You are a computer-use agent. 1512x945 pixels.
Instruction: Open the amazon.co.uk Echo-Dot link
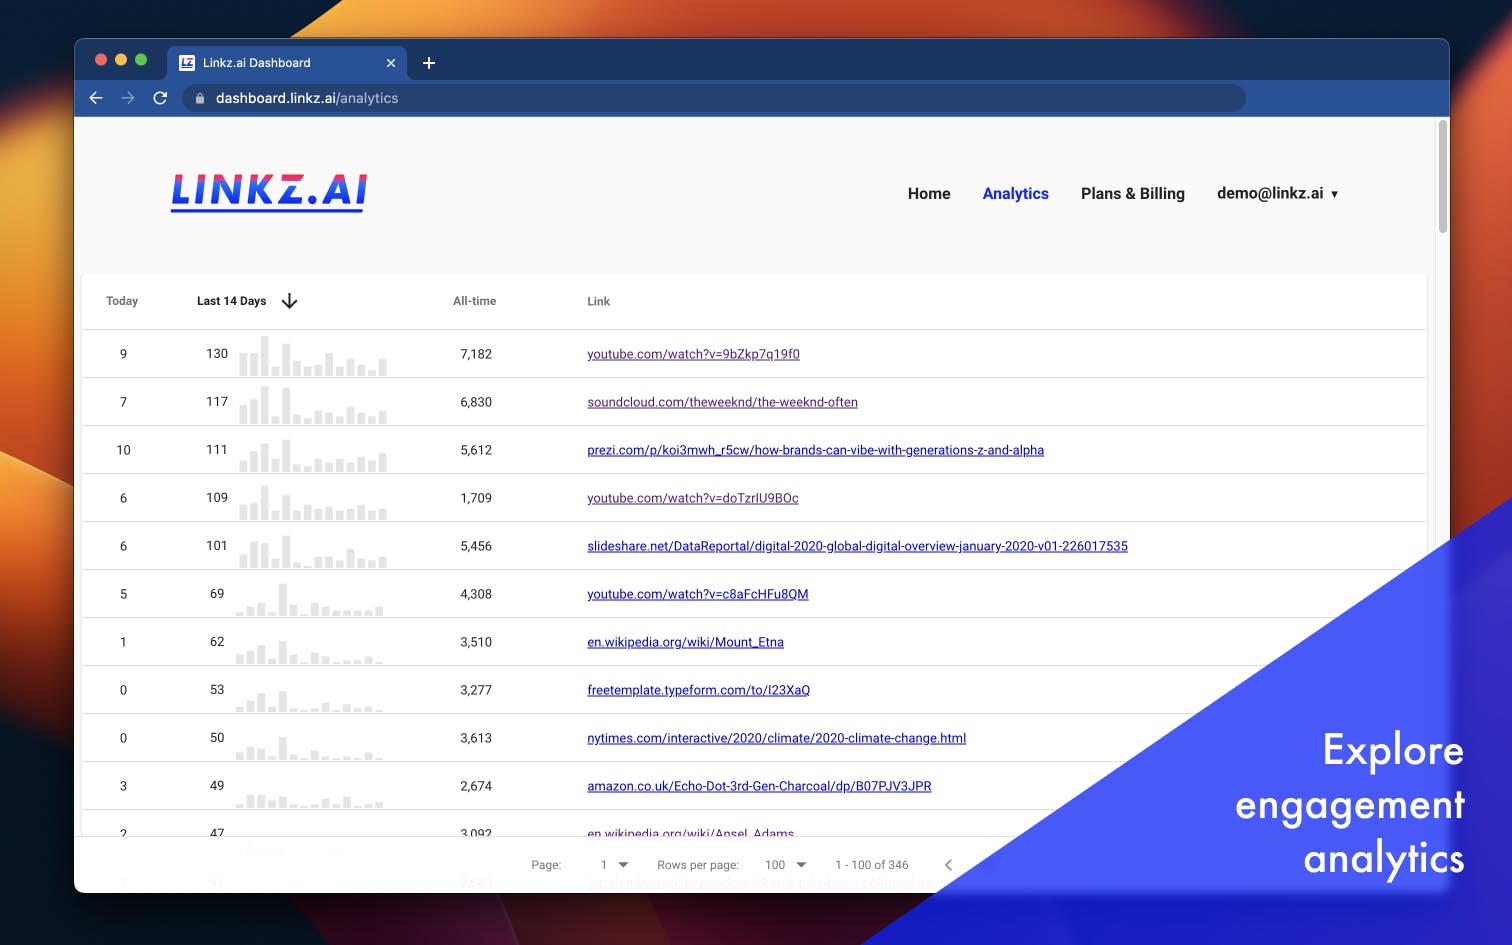tap(759, 786)
